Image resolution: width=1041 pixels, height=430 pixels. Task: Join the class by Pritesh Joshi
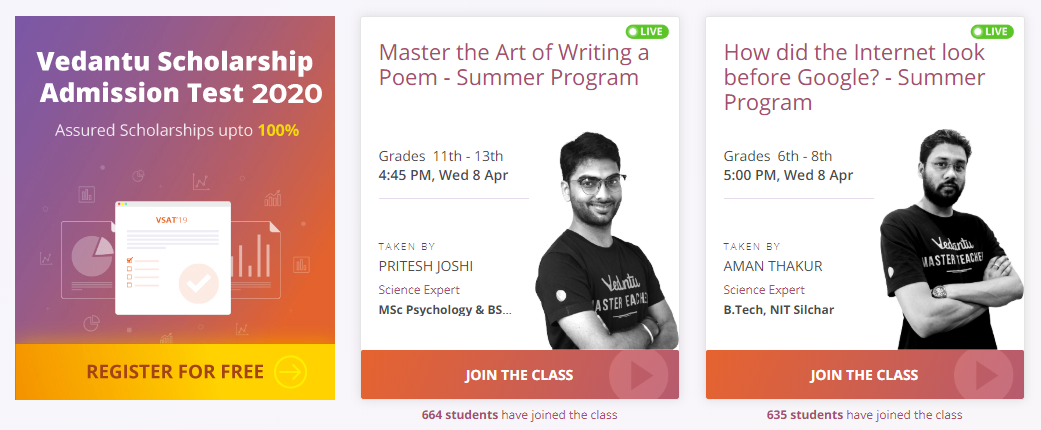[x=519, y=374]
